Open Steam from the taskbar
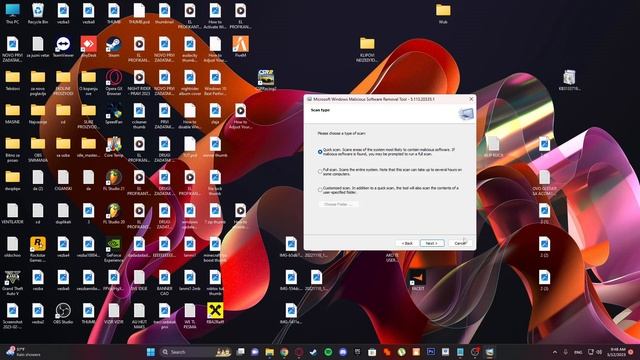The image size is (640, 360). pos(313,352)
